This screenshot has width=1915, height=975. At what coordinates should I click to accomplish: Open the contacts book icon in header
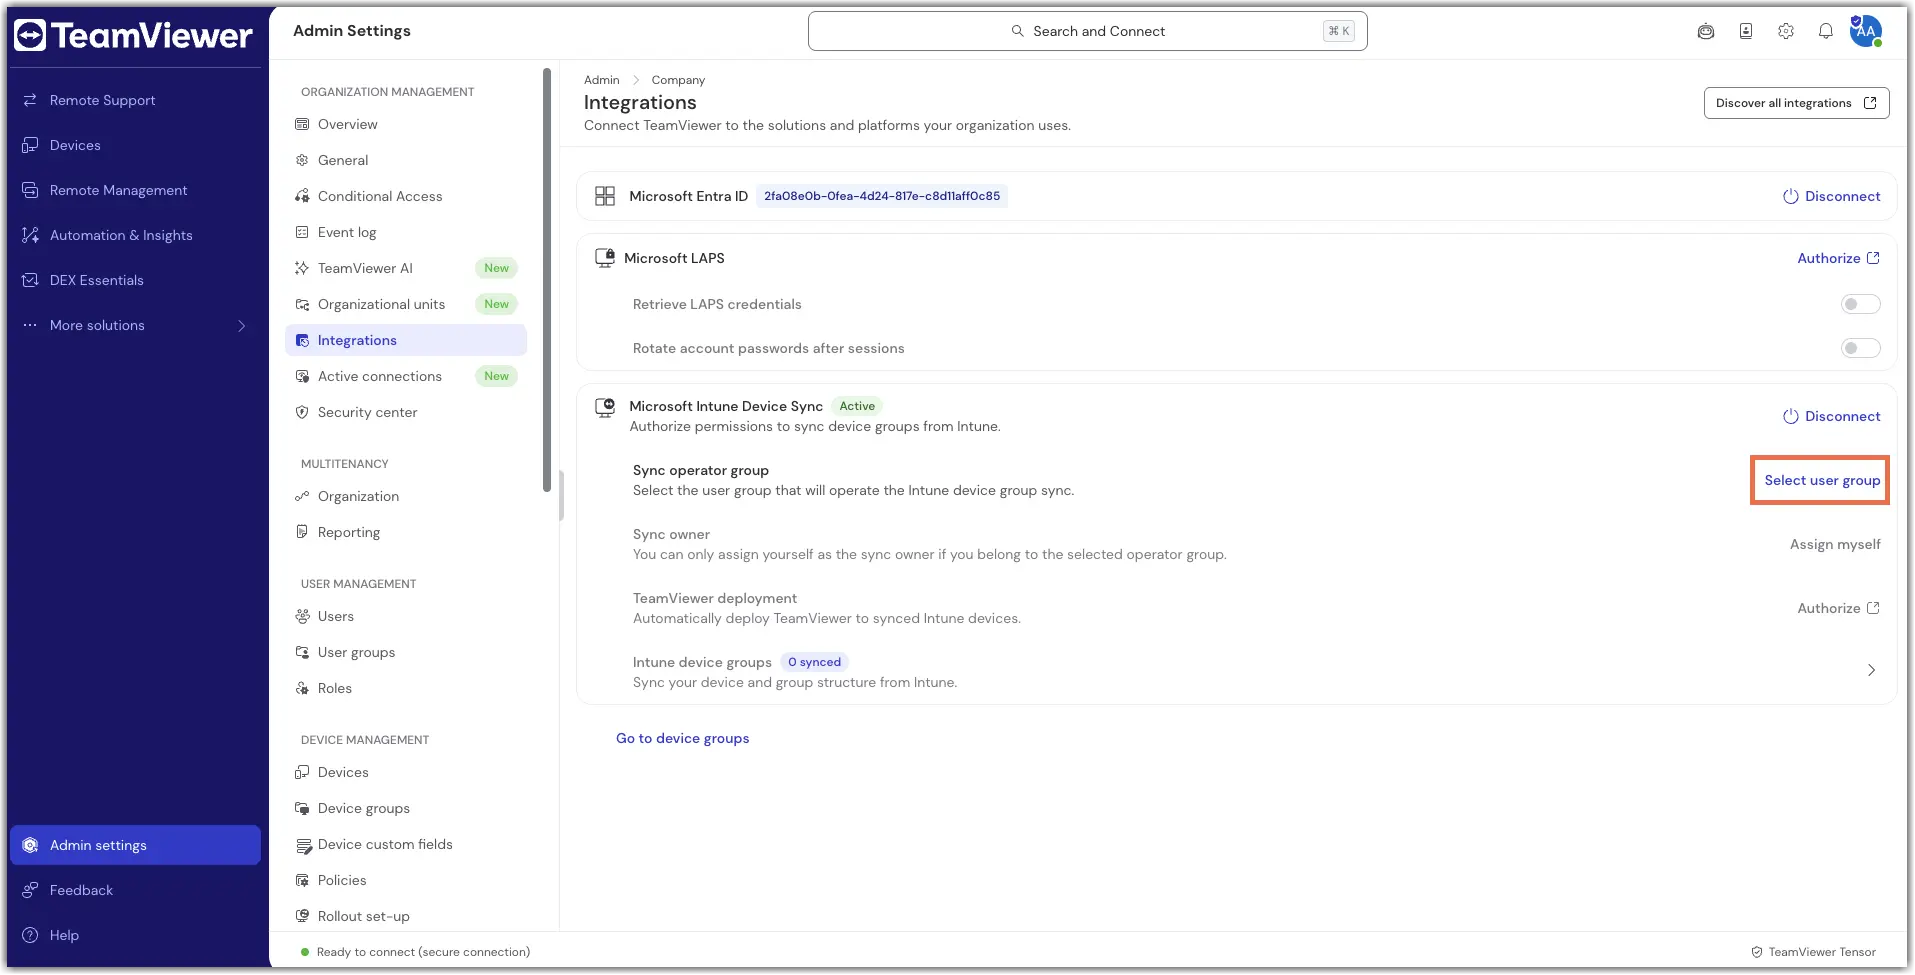click(x=1746, y=31)
